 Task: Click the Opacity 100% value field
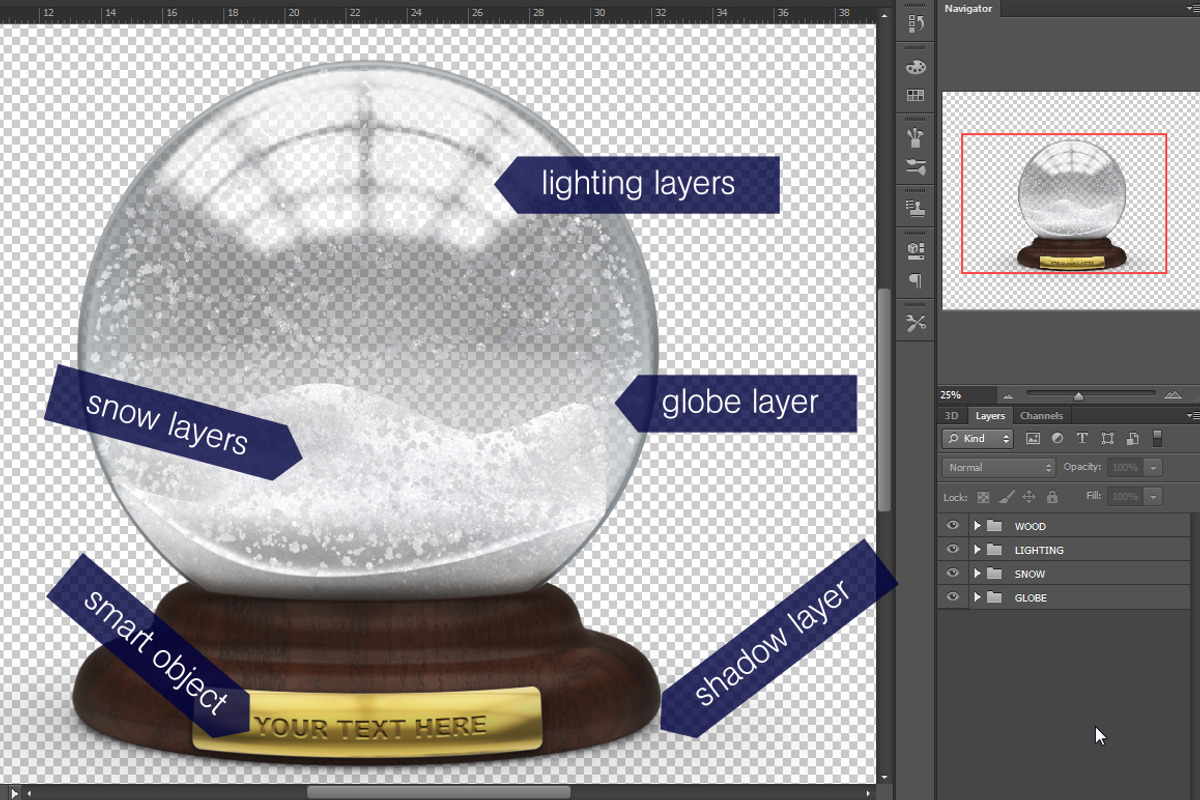tap(1124, 467)
